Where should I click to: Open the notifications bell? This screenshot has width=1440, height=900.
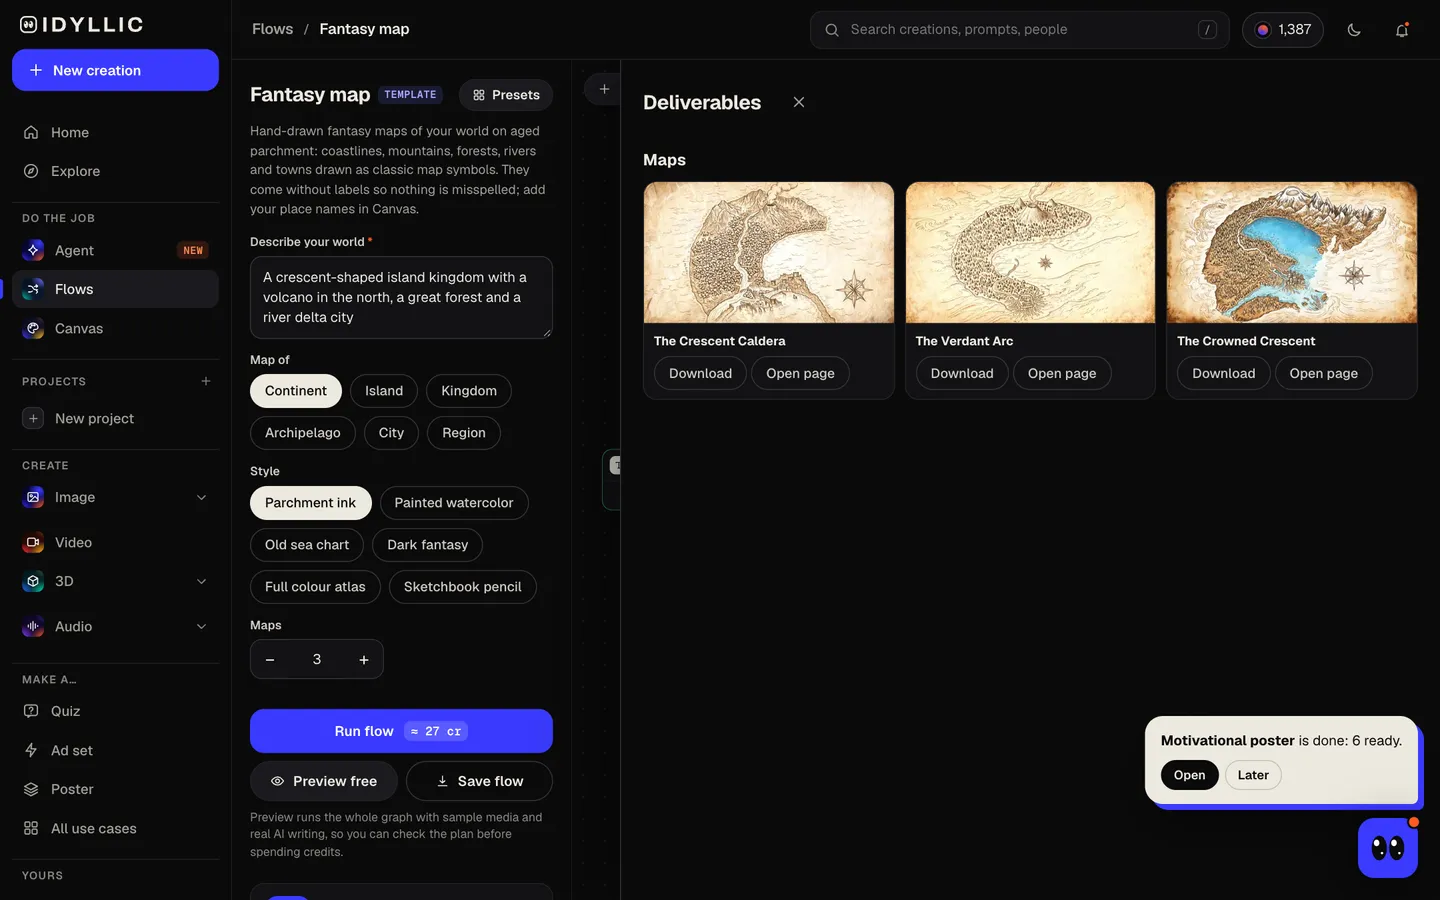point(1402,30)
